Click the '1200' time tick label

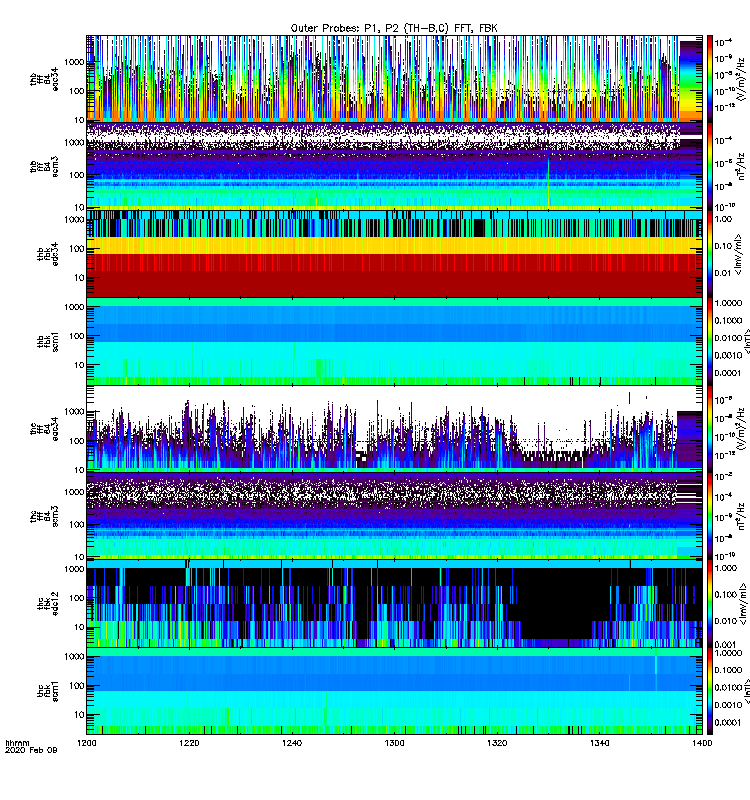86,743
